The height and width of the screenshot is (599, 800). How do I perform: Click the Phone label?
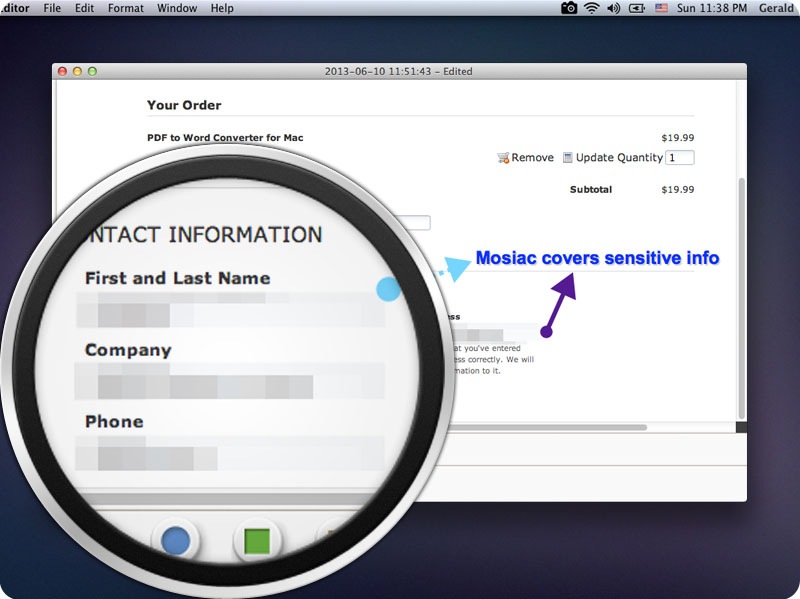tap(114, 421)
